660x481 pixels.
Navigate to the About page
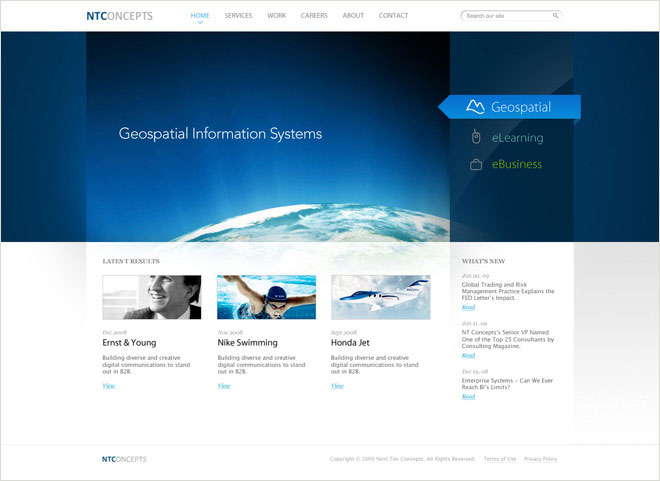353,15
